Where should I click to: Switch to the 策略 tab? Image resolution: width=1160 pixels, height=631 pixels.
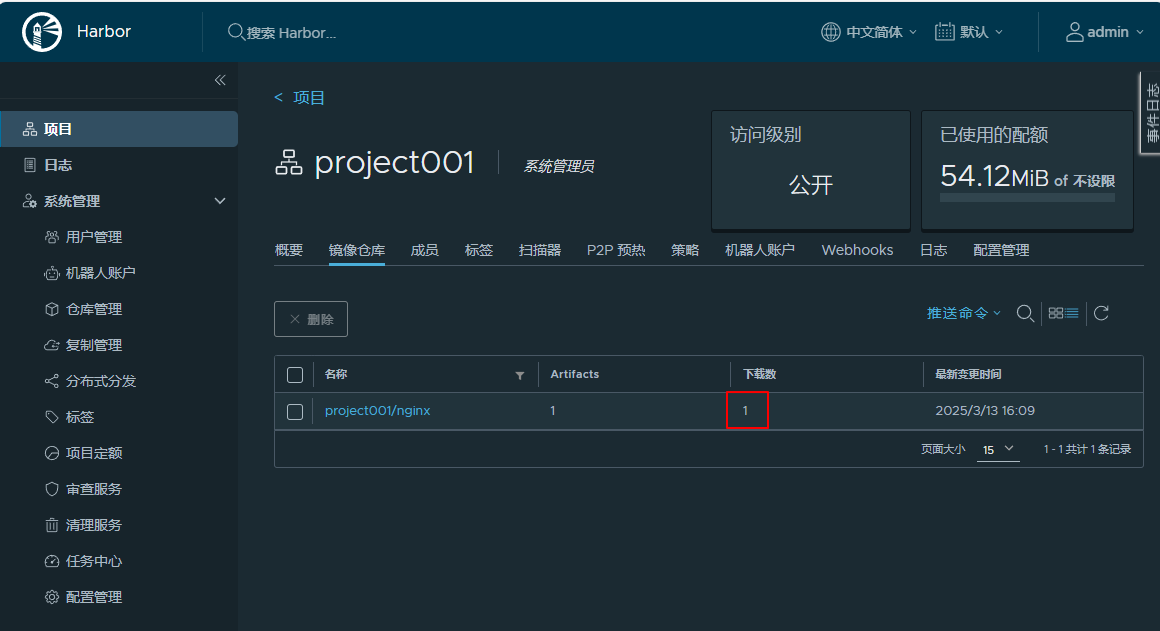click(x=685, y=250)
